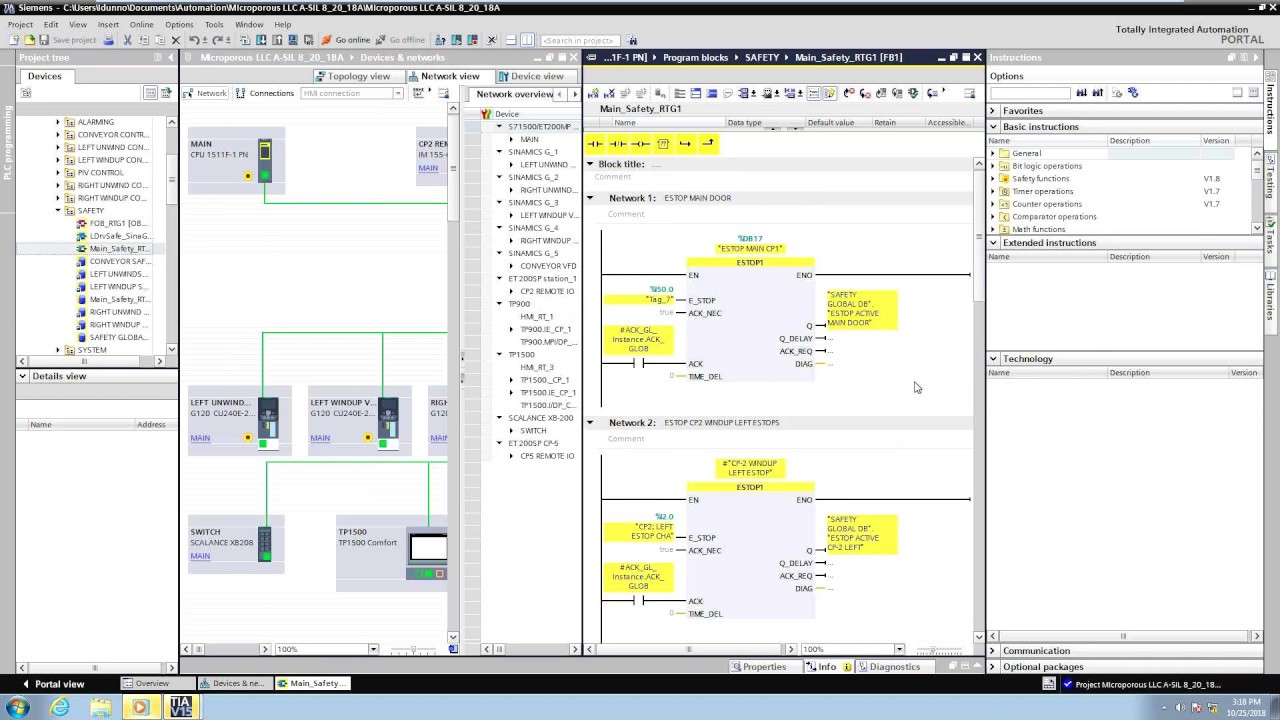Click the Undo arrow icon
Image resolution: width=1280 pixels, height=720 pixels.
tap(194, 40)
